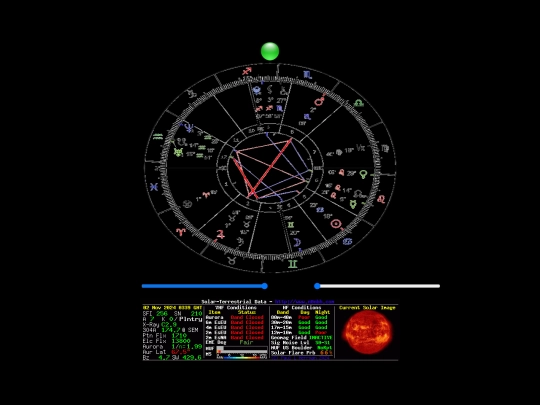The height and width of the screenshot is (405, 540).
Task: Click the 'Current Solar Image' label
Action: point(367,308)
